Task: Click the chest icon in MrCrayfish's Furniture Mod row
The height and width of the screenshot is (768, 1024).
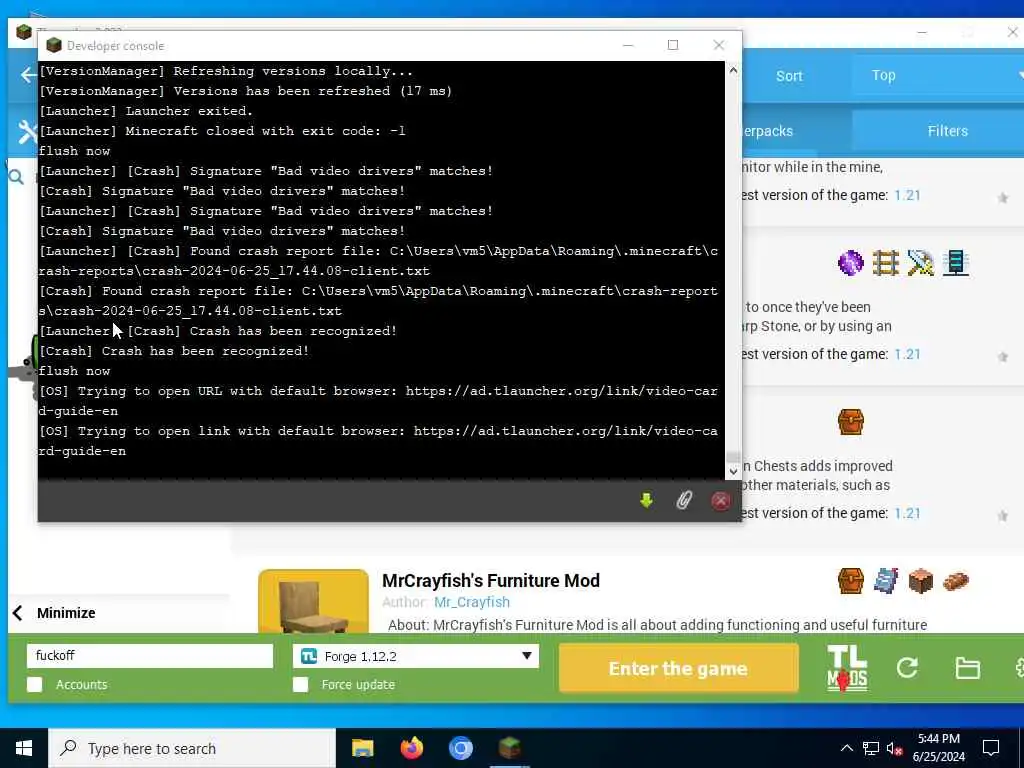Action: (850, 581)
